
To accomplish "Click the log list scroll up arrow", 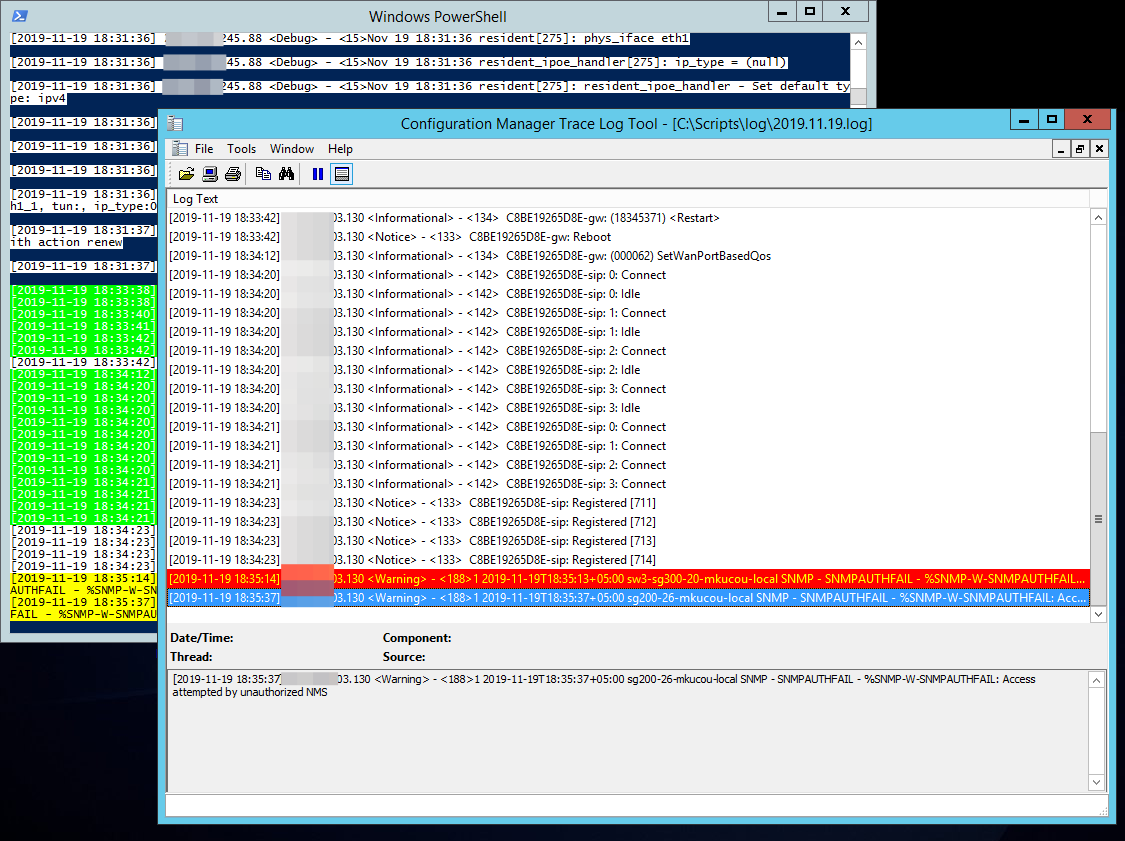I will [x=1098, y=218].
